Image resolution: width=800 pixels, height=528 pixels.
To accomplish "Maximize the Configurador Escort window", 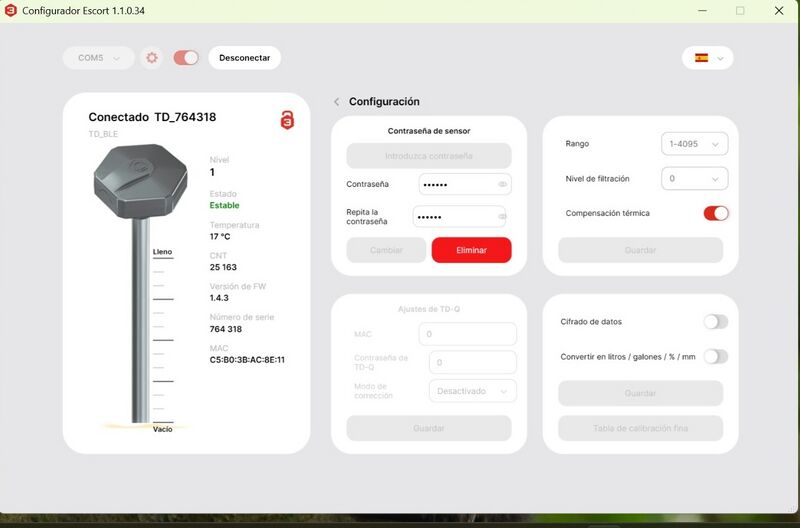I will coord(740,10).
